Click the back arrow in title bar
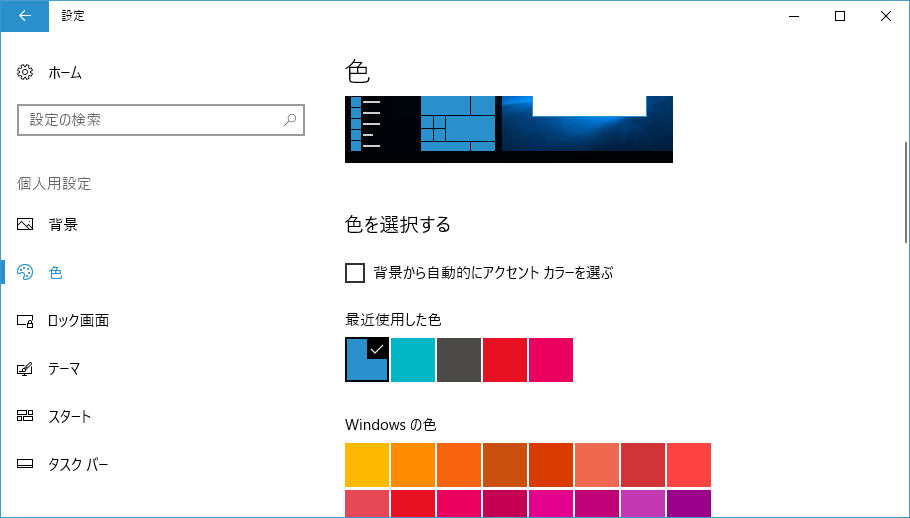The width and height of the screenshot is (910, 518). [25, 16]
